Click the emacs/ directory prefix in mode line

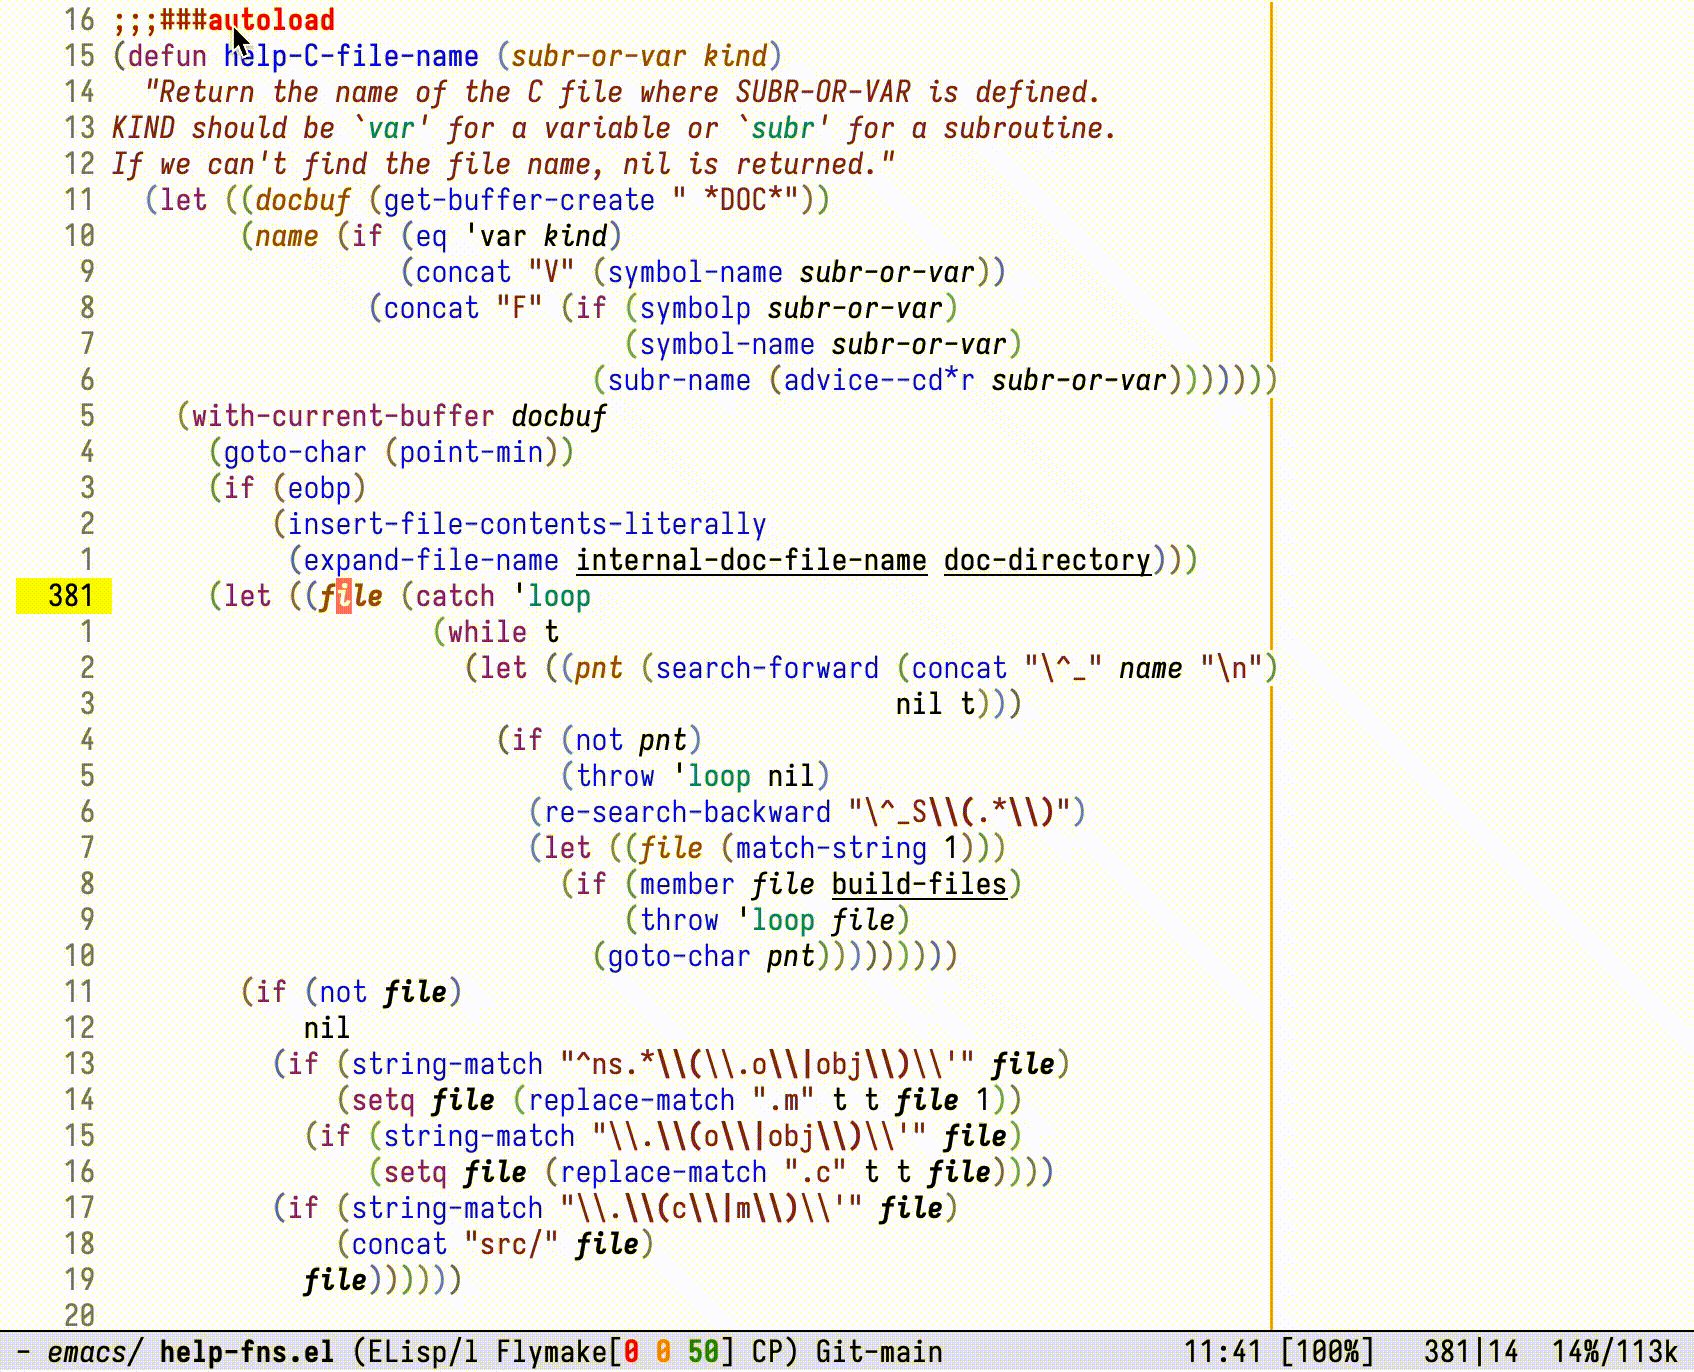95,1352
